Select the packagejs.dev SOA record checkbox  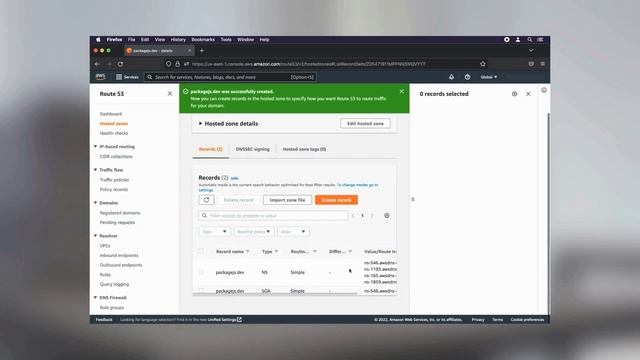[201, 290]
